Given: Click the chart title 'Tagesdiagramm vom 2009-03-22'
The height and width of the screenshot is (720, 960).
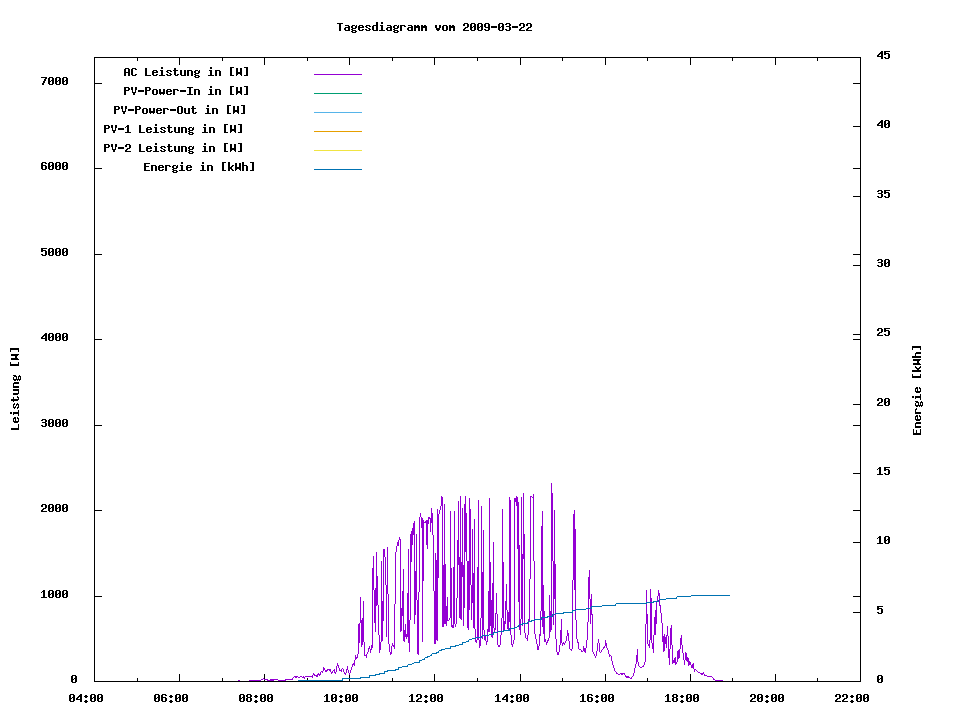Looking at the screenshot, I should click(434, 27).
